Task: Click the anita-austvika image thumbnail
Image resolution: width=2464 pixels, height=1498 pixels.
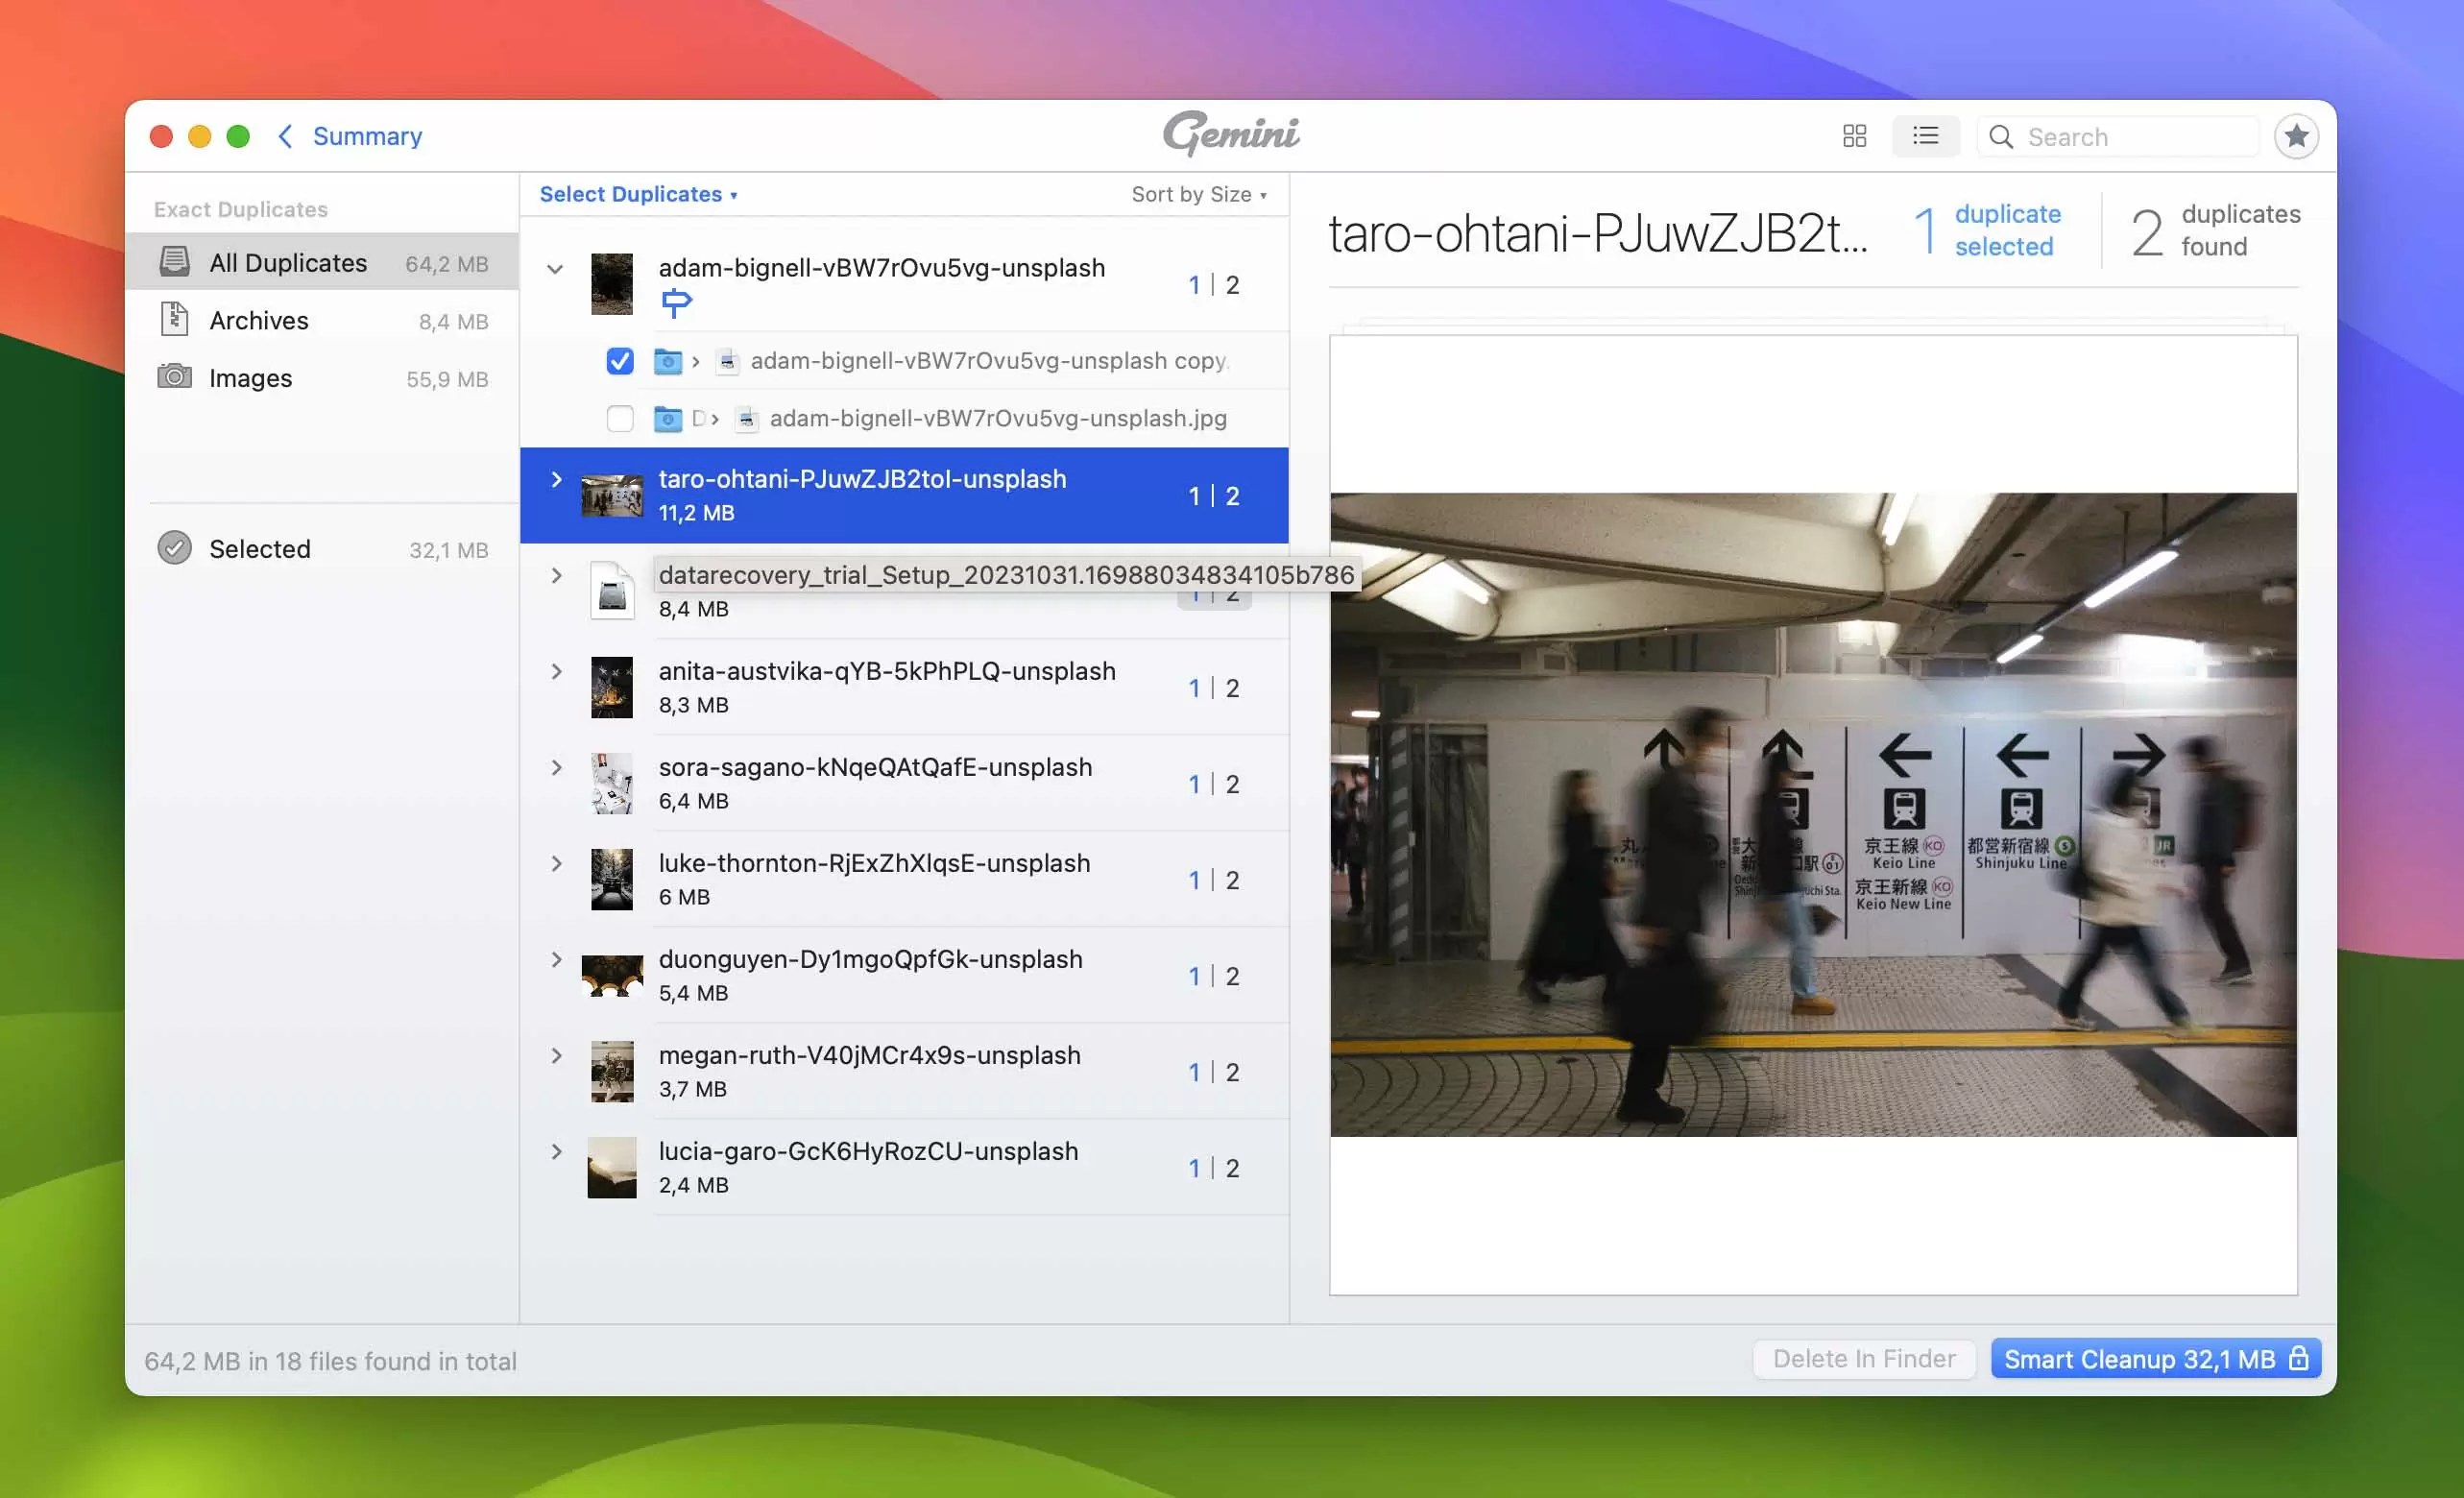Action: pos(611,687)
